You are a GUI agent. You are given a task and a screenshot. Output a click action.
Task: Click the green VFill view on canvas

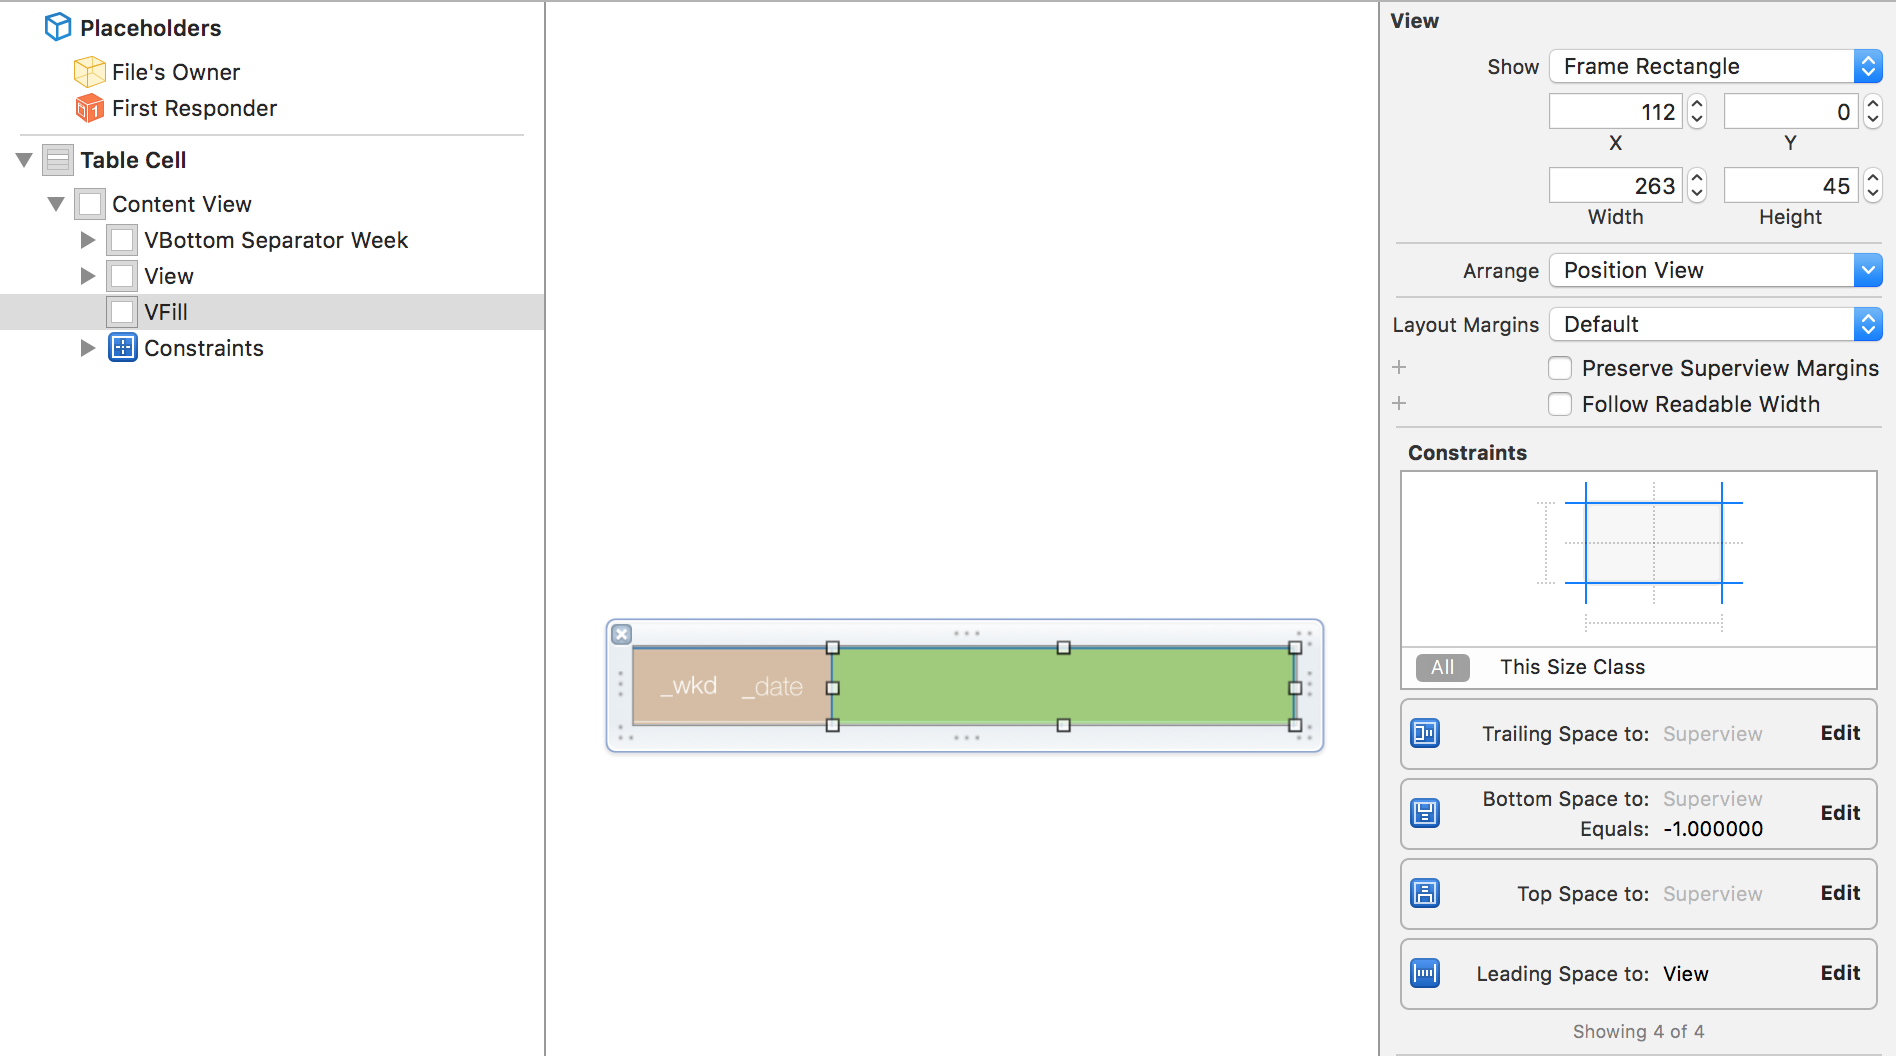[1063, 686]
